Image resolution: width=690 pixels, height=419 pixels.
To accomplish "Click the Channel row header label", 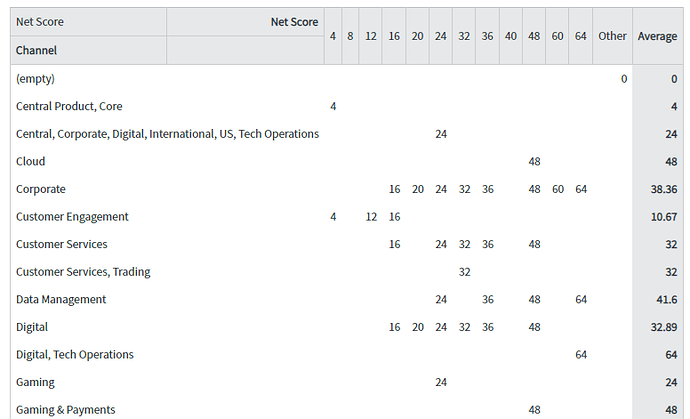I will [37, 50].
